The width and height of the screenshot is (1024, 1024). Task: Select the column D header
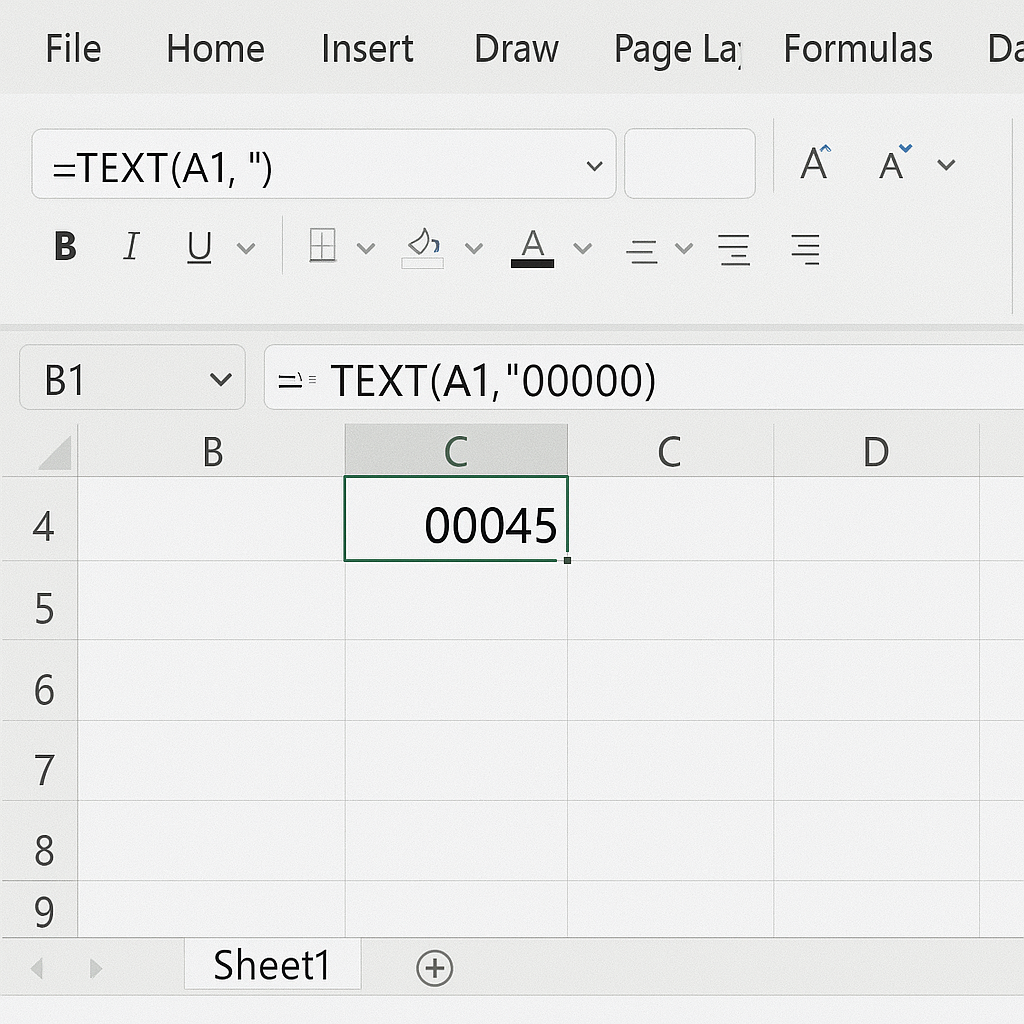click(x=875, y=452)
